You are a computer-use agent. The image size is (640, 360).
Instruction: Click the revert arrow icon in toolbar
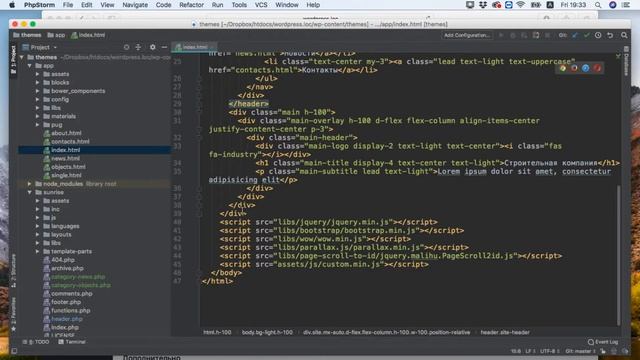[610, 36]
